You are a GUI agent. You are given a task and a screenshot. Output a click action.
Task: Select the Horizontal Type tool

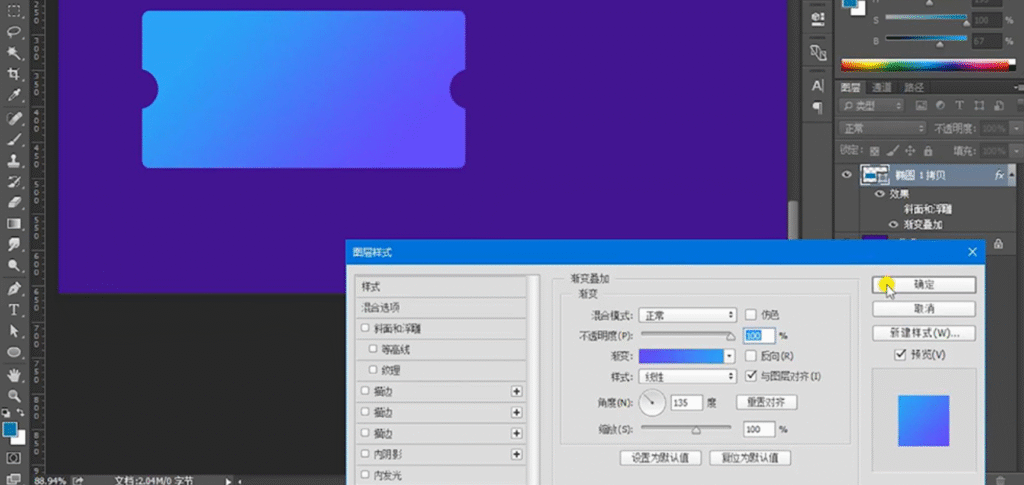coord(14,309)
